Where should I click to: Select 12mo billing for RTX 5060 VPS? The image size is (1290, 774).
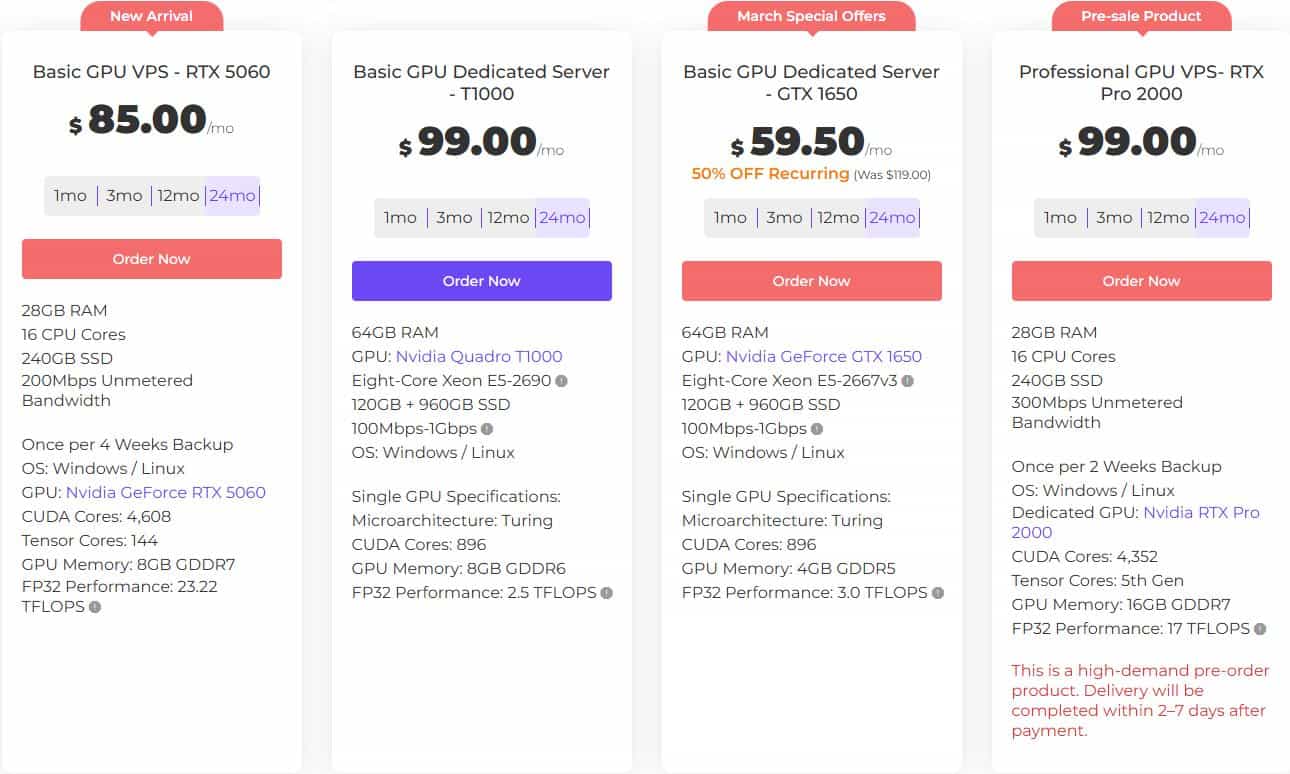point(178,196)
